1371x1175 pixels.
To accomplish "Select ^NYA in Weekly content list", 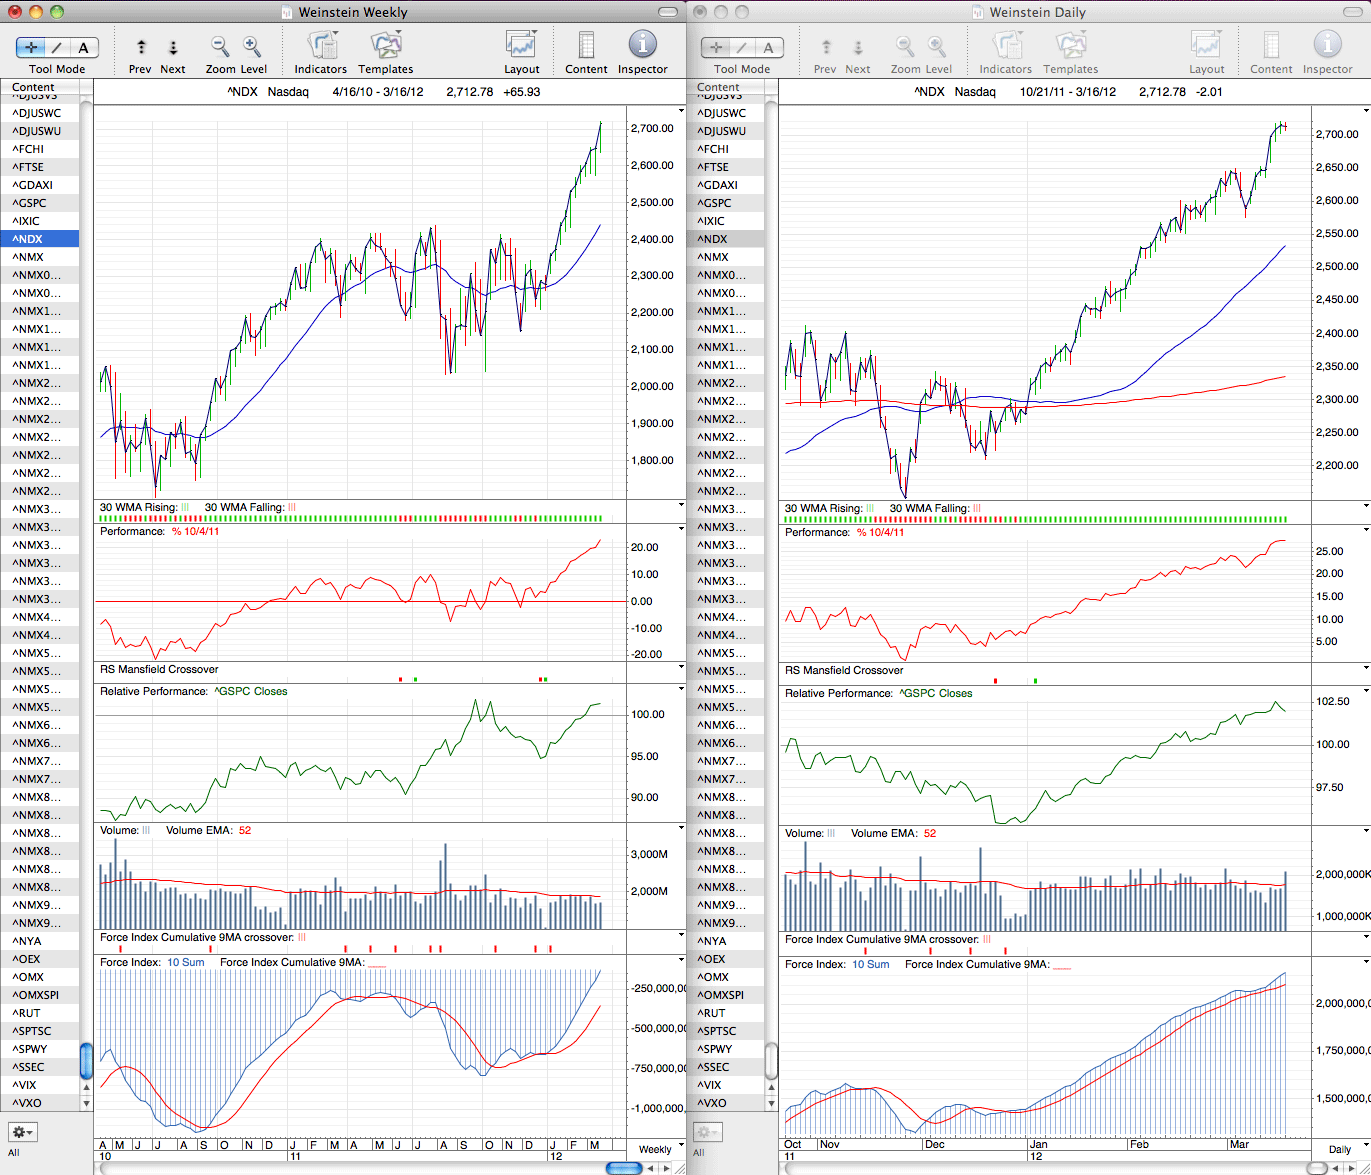I will pyautogui.click(x=40, y=941).
